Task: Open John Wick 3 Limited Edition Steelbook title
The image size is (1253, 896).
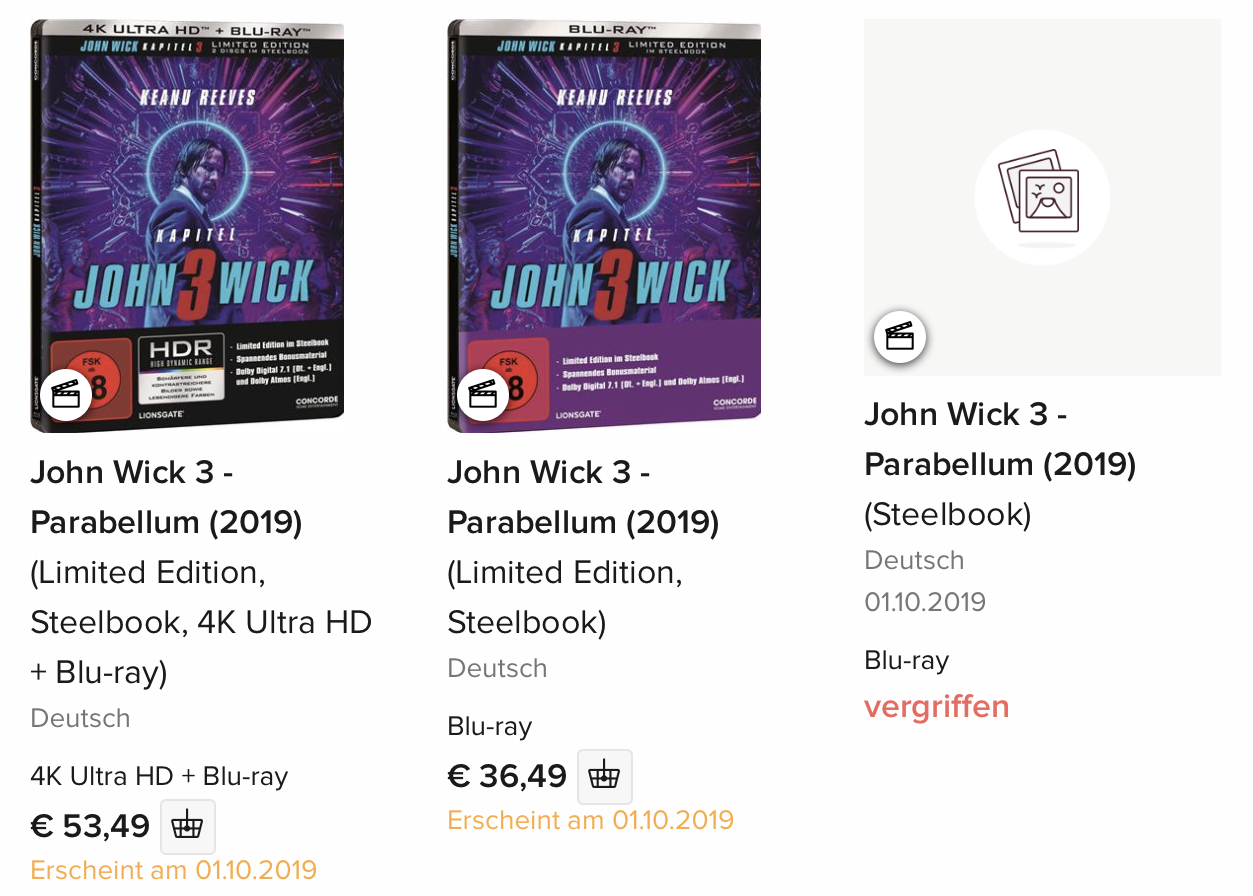Action: click(x=583, y=547)
